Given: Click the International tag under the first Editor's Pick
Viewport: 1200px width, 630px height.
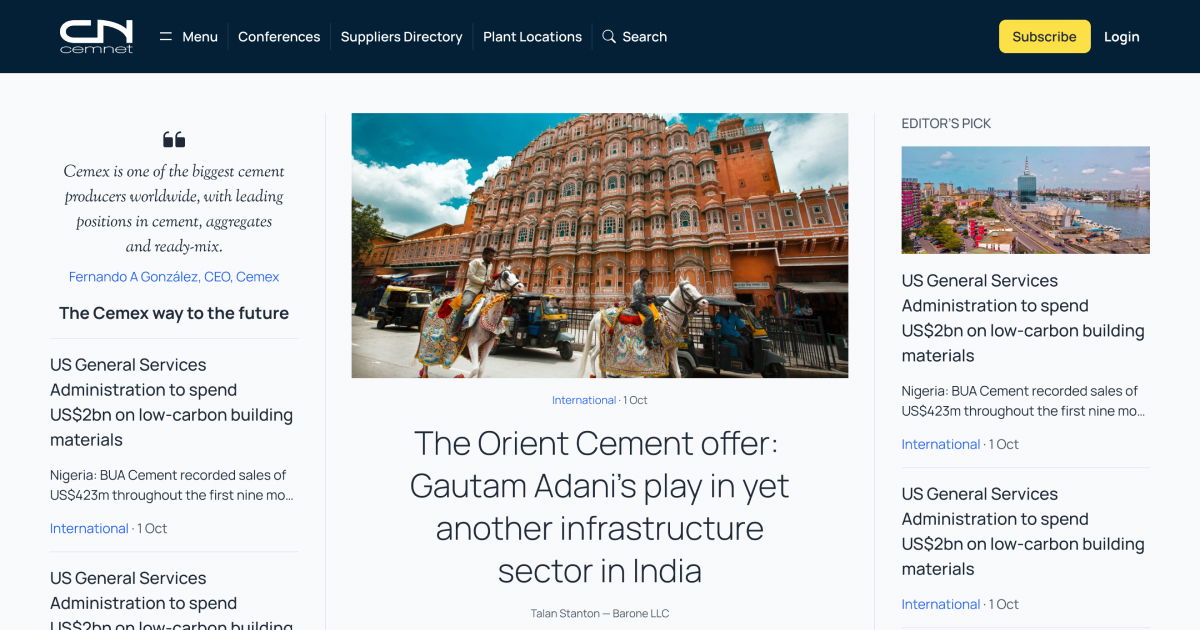Looking at the screenshot, I should point(941,444).
